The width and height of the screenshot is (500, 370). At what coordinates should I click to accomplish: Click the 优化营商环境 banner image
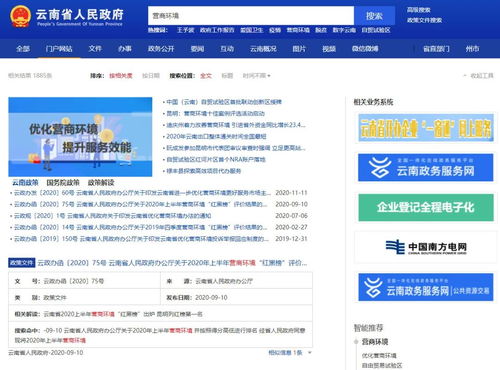click(80, 137)
